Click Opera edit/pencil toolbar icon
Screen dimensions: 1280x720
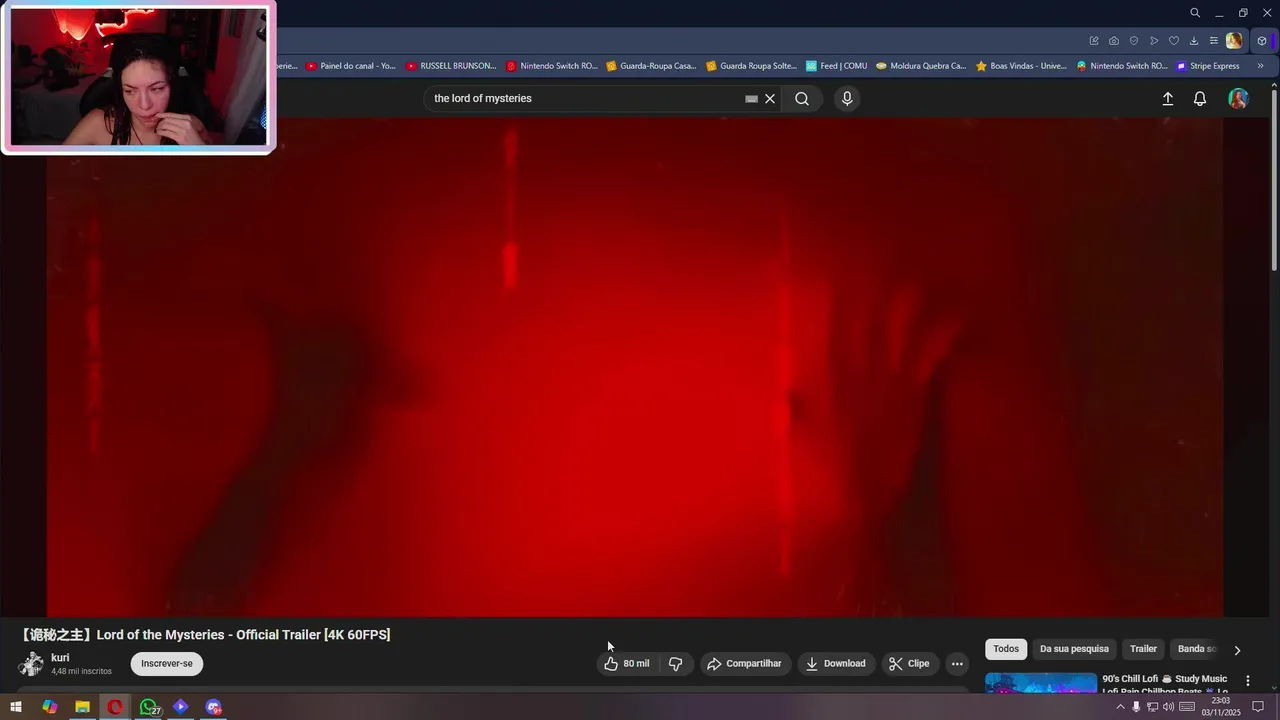coord(1094,41)
